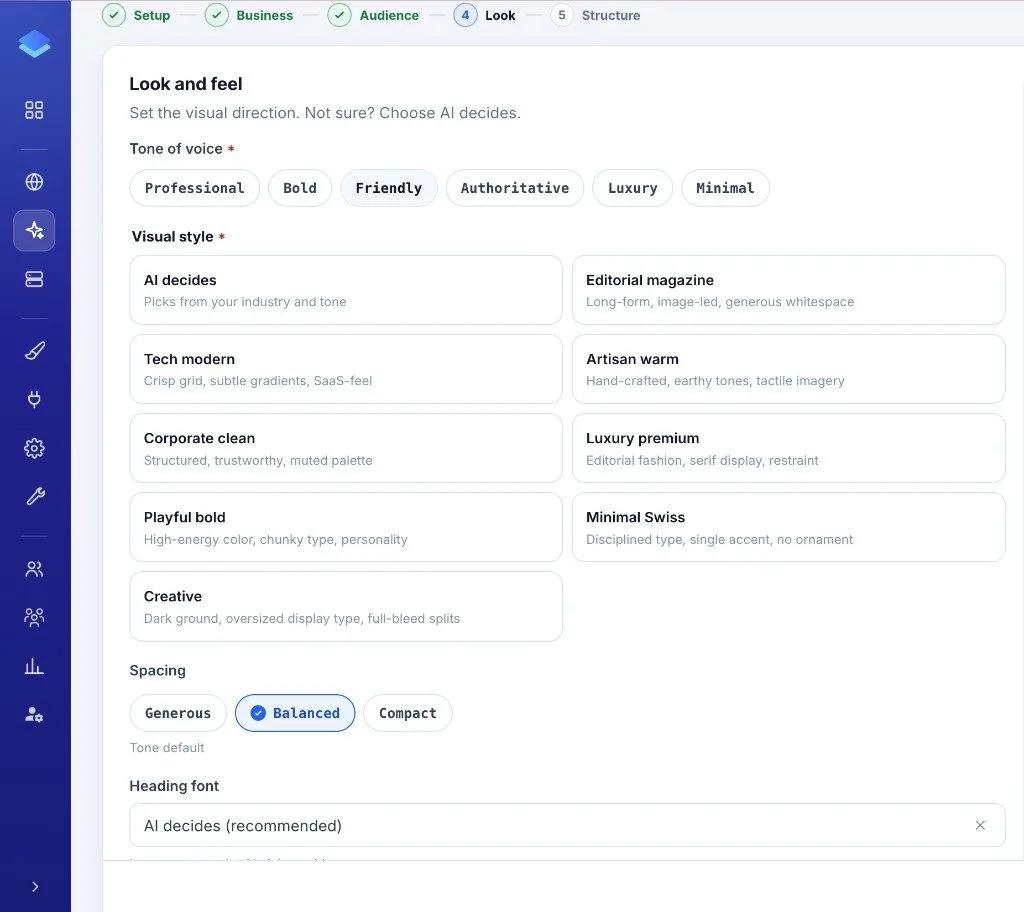Choose the Friendly tone
Screen dimensions: 1024x912
tap(389, 188)
